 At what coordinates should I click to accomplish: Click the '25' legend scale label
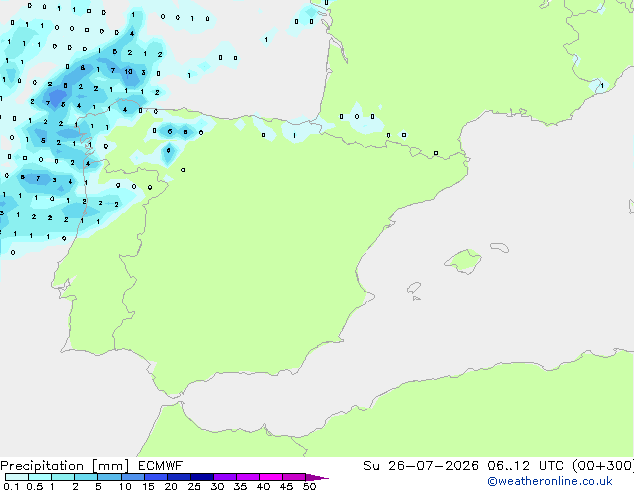tap(194, 486)
